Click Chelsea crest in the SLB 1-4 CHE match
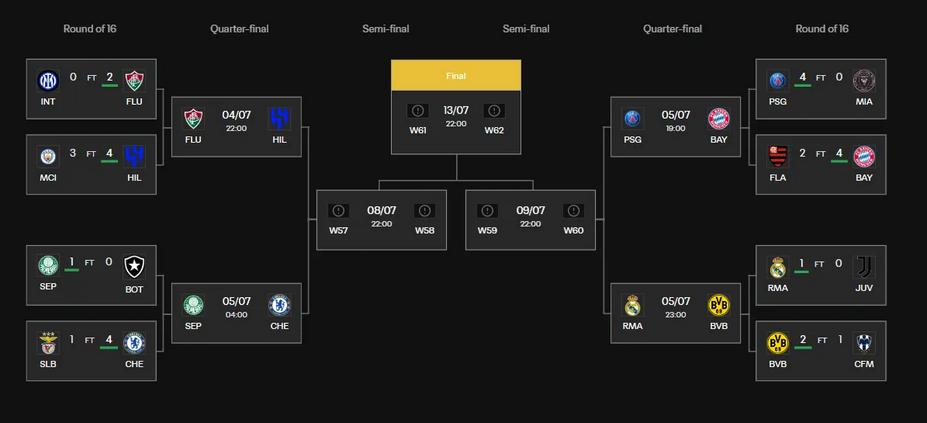The height and width of the screenshot is (423, 927). 134,343
